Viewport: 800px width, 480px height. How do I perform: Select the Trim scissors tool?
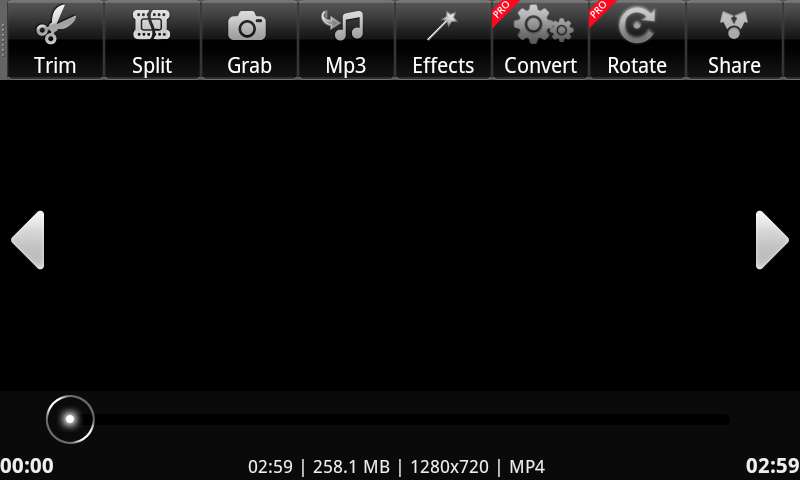[55, 40]
